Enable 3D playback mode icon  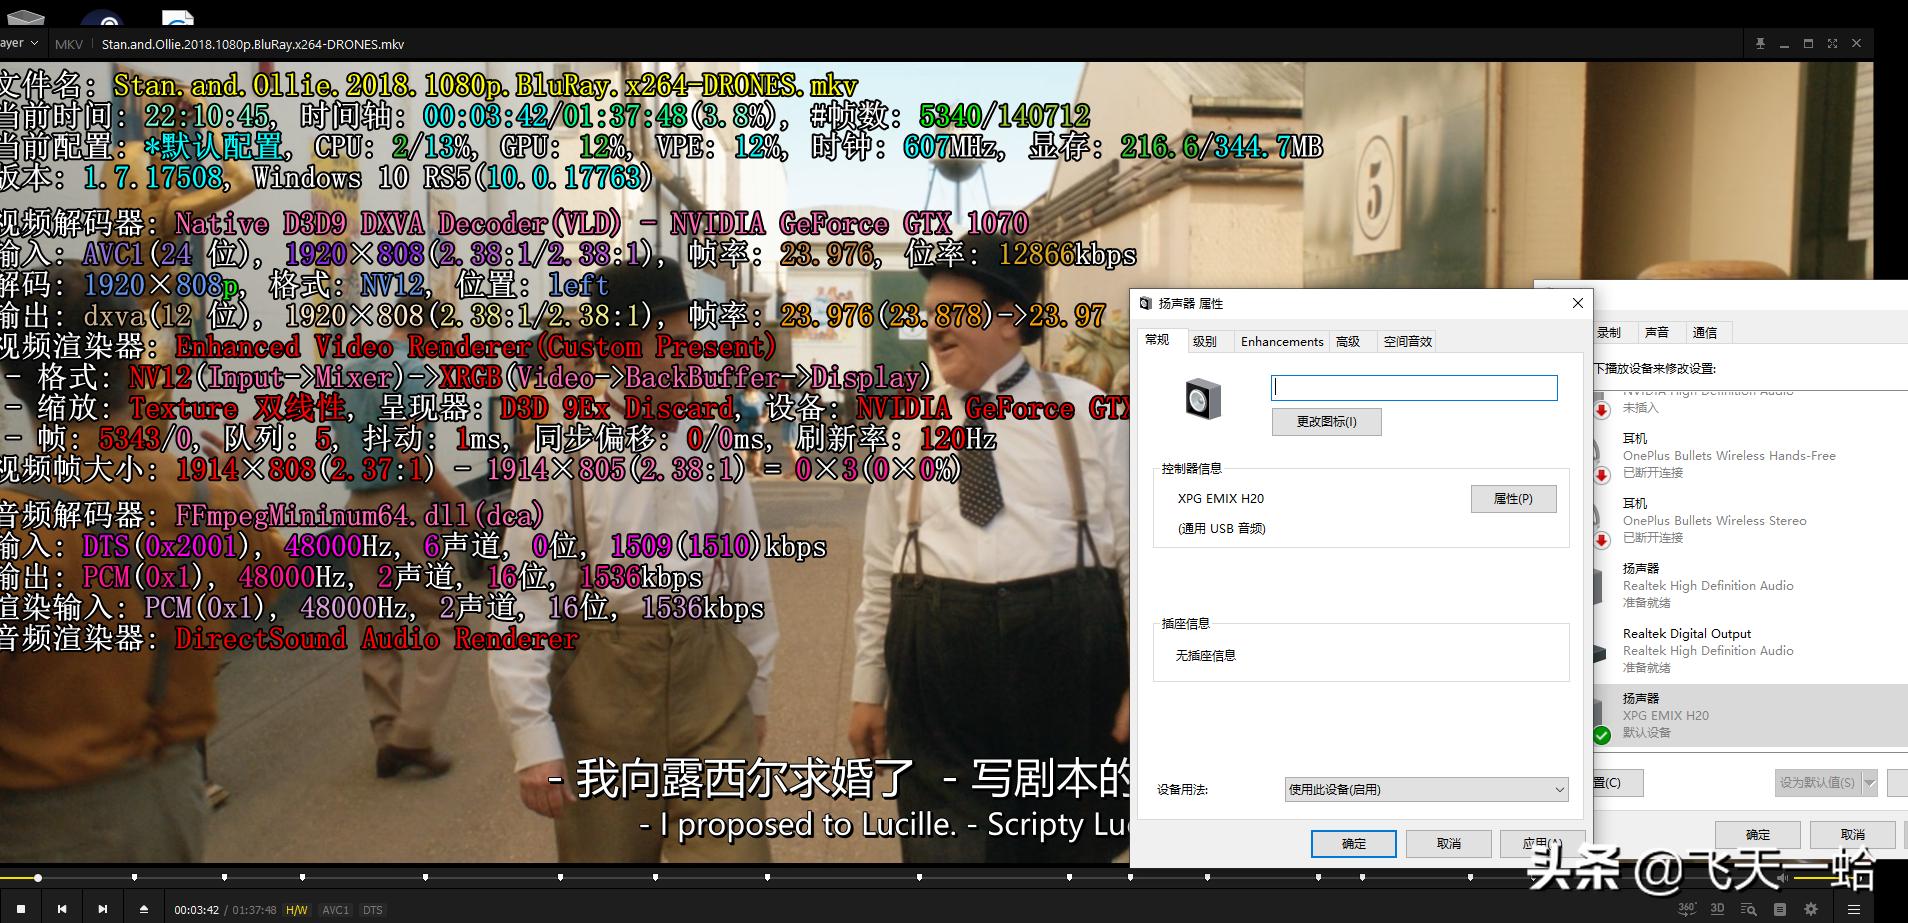[x=1717, y=910]
